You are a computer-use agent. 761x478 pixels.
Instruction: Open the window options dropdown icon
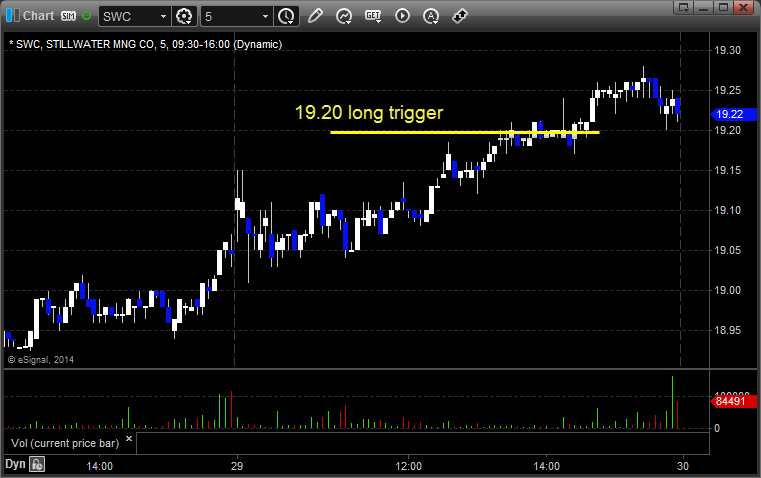tap(684, 7)
